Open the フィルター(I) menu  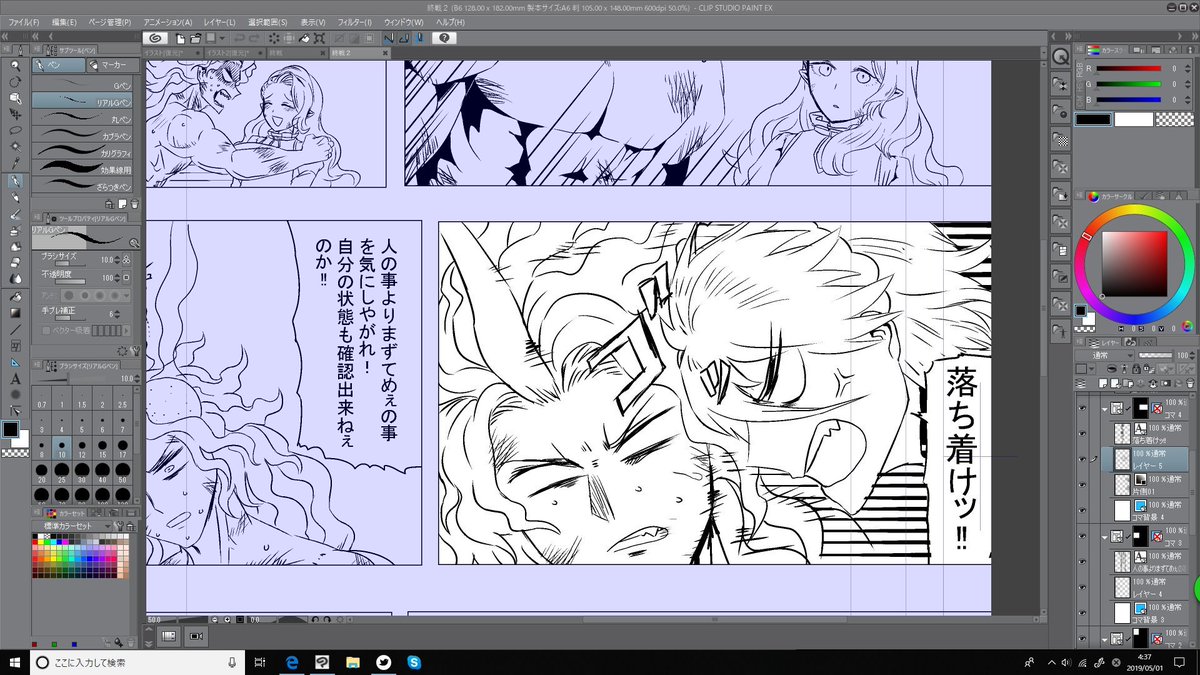(353, 22)
